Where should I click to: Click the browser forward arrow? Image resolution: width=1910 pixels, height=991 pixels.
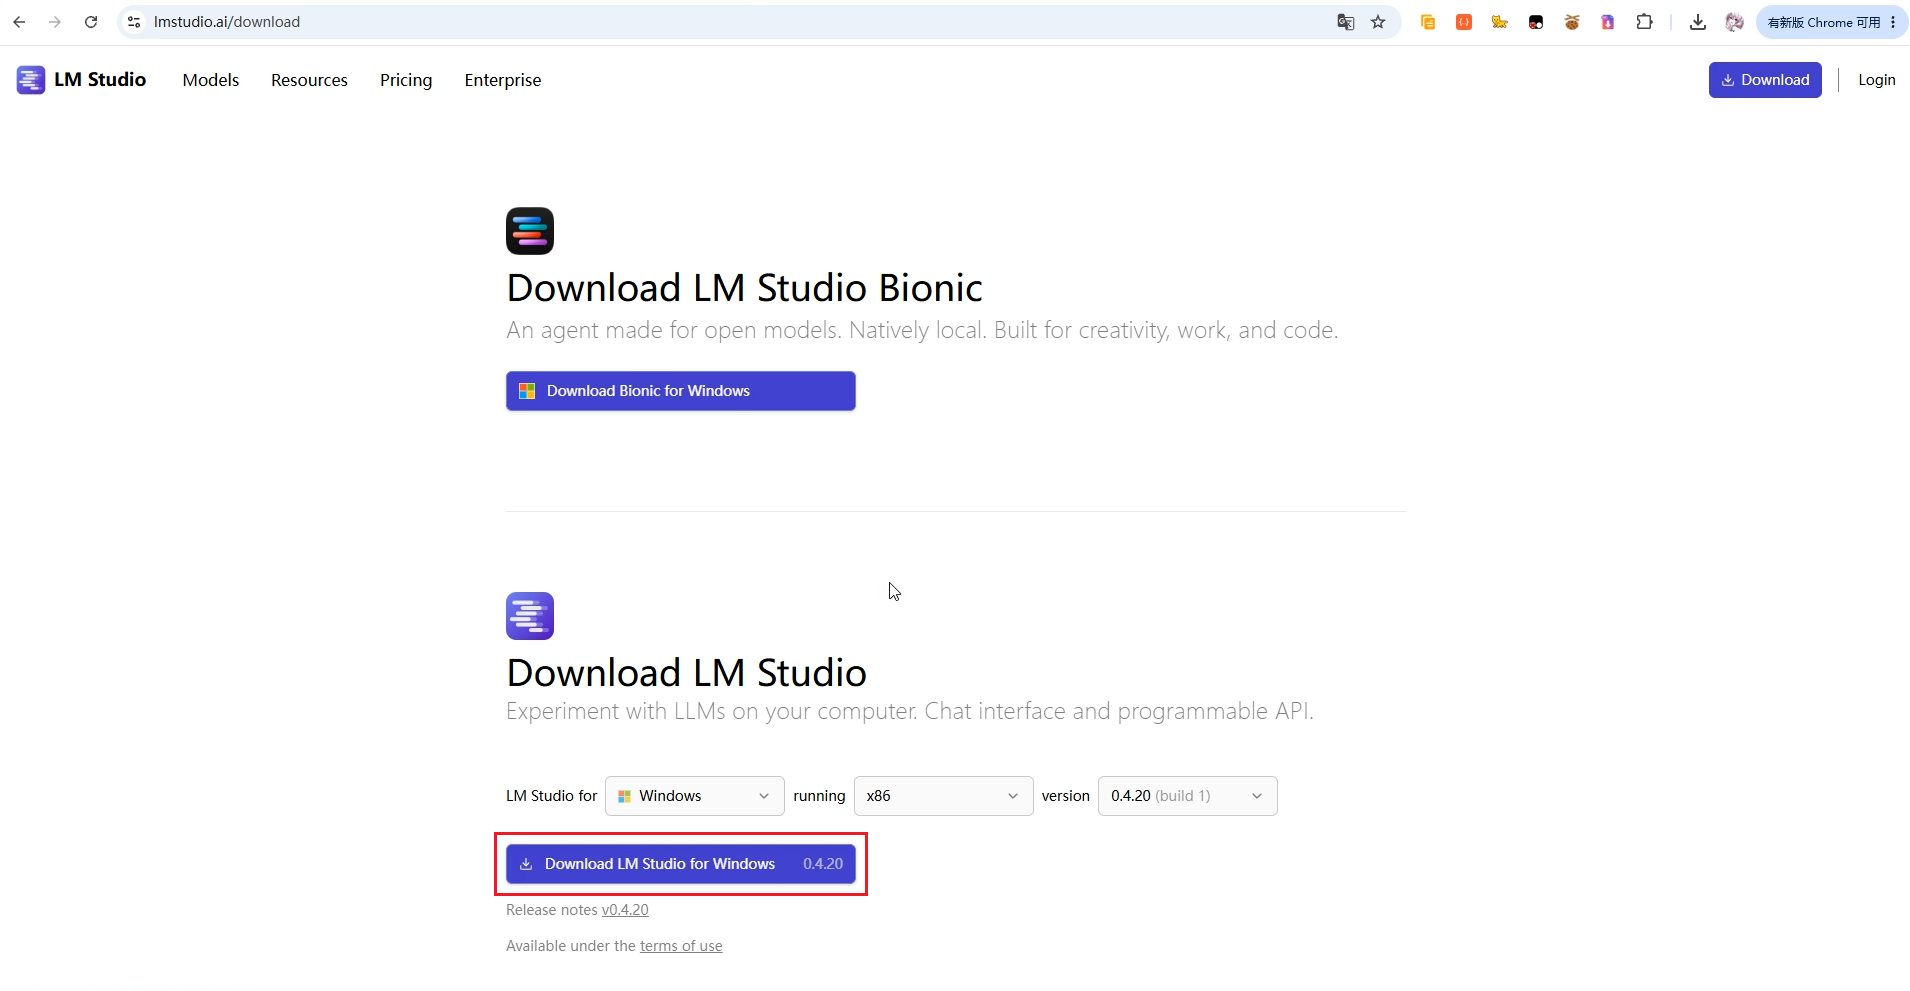tap(55, 22)
